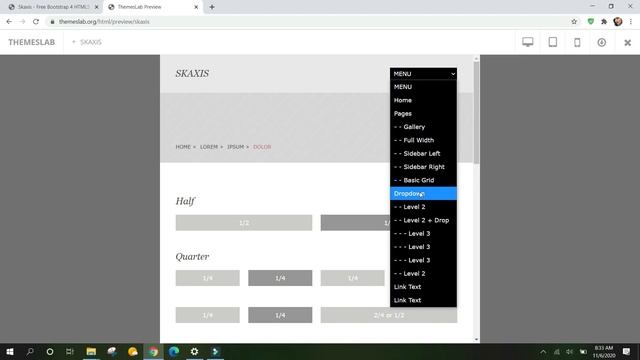
Task: Open Task View on taskbar
Action: (x=70, y=351)
